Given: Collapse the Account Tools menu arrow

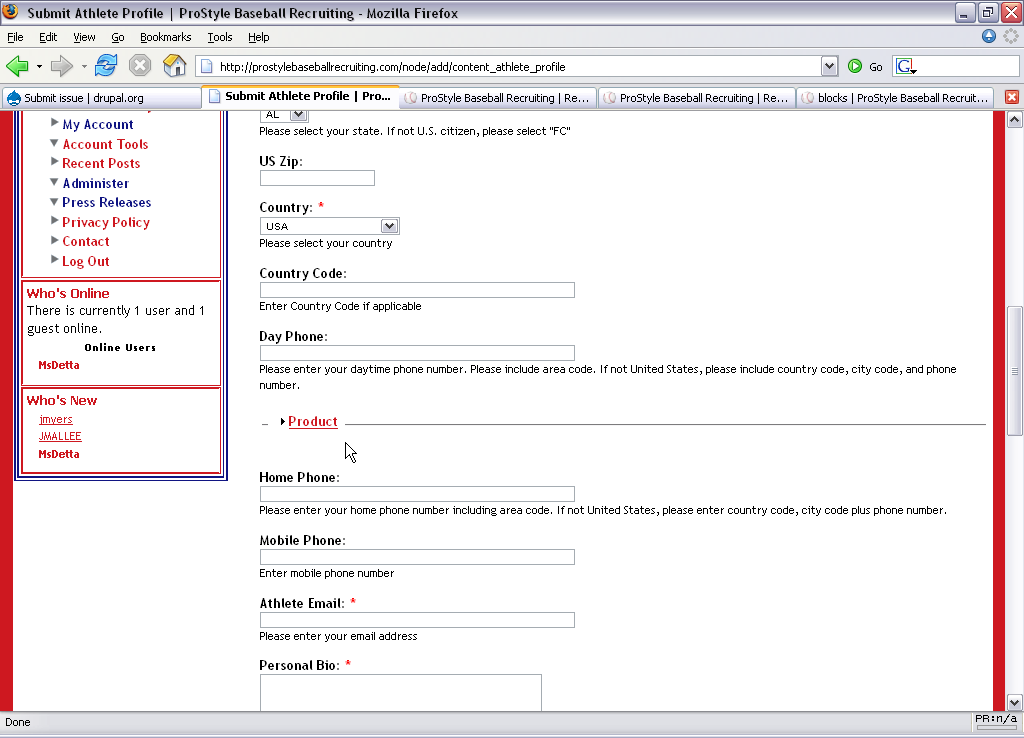Looking at the screenshot, I should (x=54, y=142).
